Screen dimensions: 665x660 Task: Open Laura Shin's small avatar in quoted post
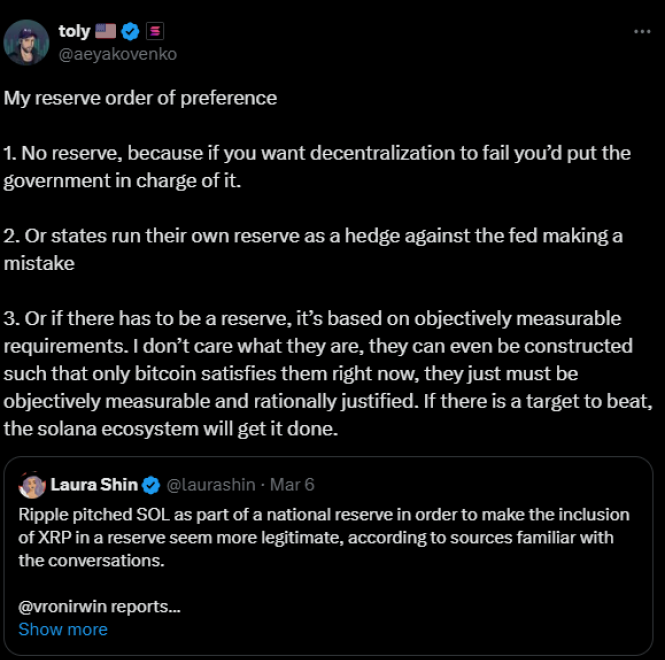[31, 486]
